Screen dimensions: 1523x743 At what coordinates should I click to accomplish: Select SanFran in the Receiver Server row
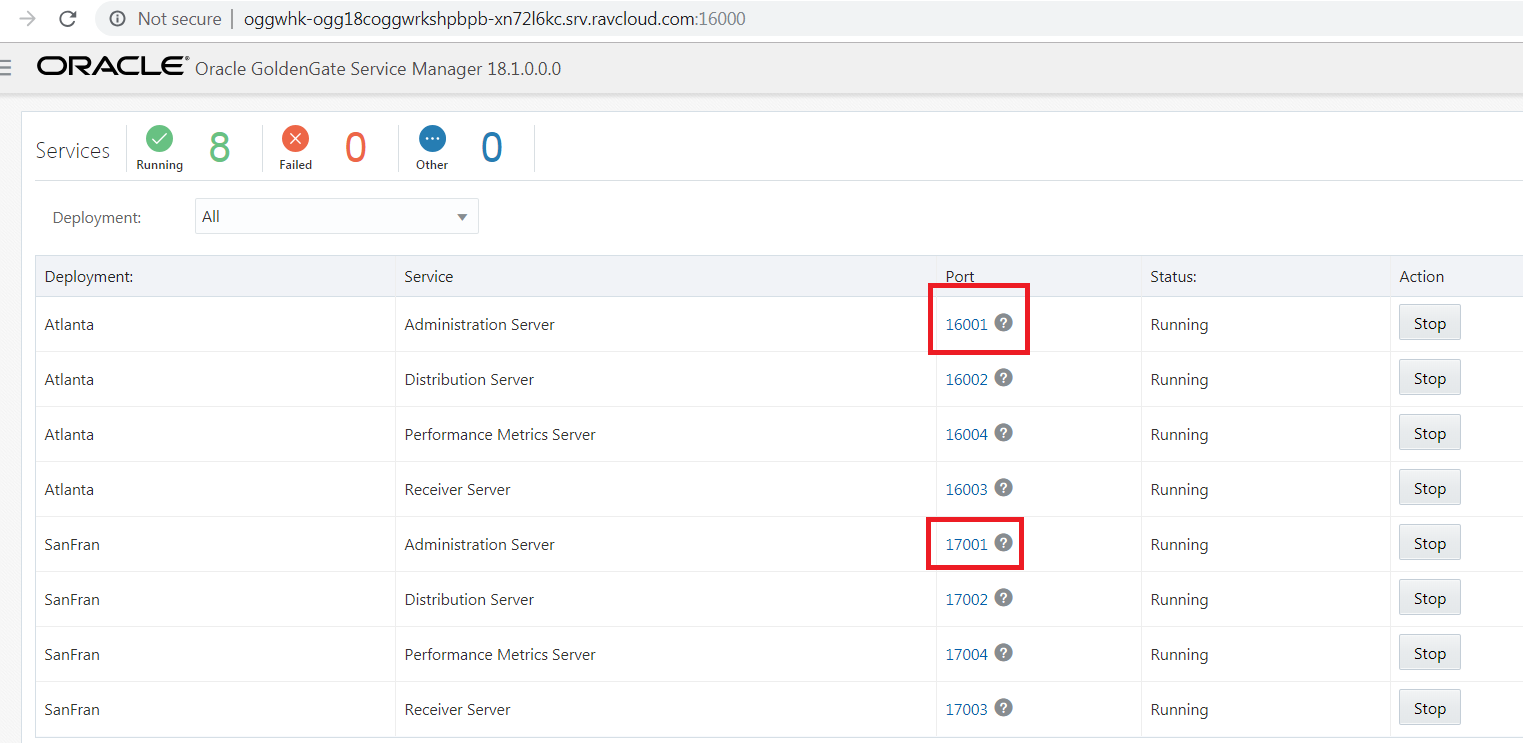tap(72, 710)
